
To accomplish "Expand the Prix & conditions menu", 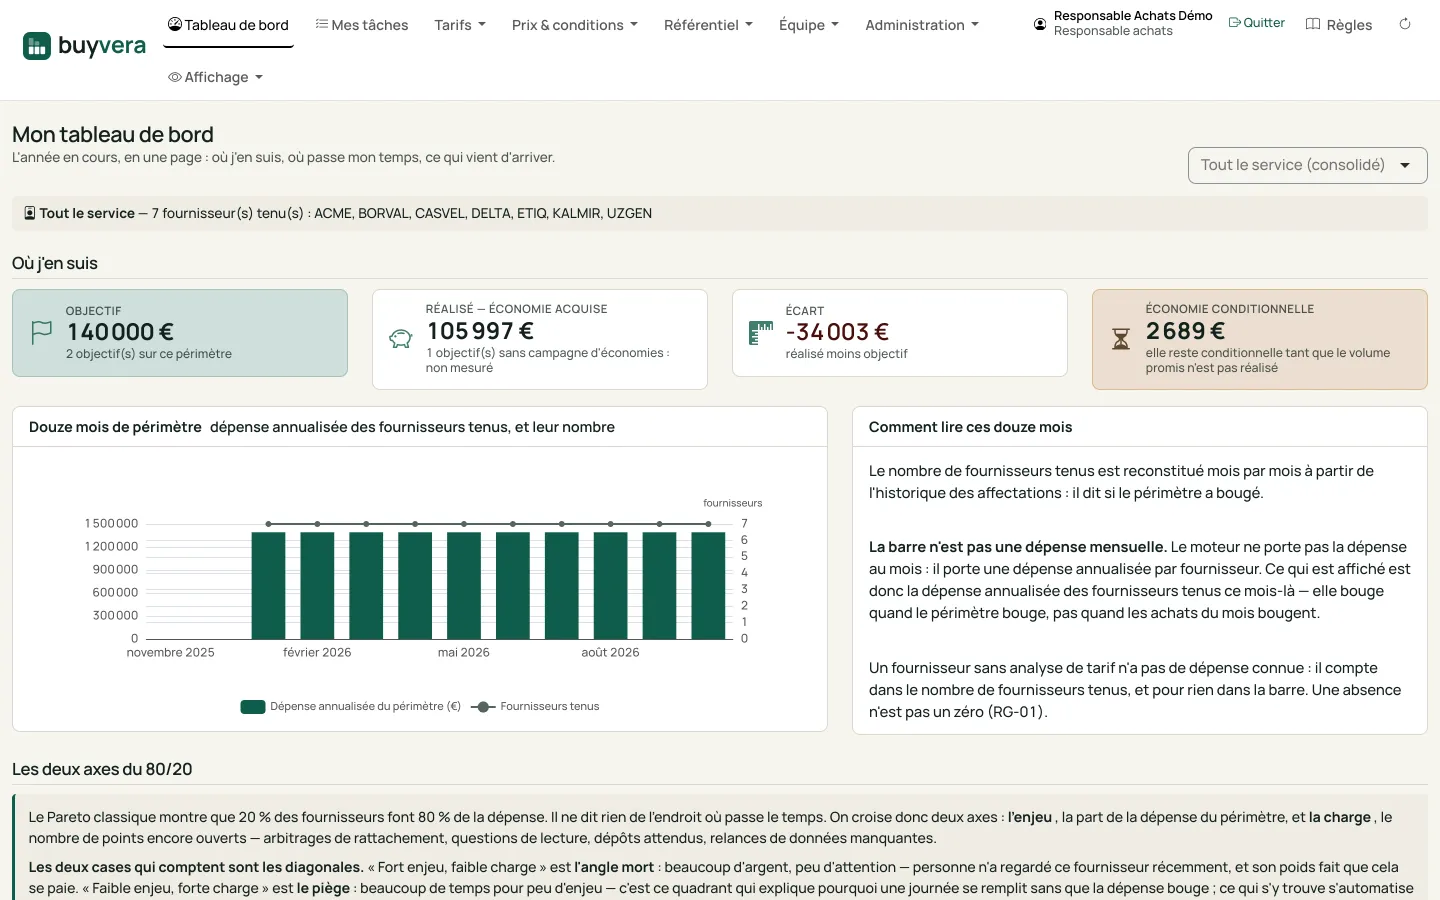I will 575,25.
